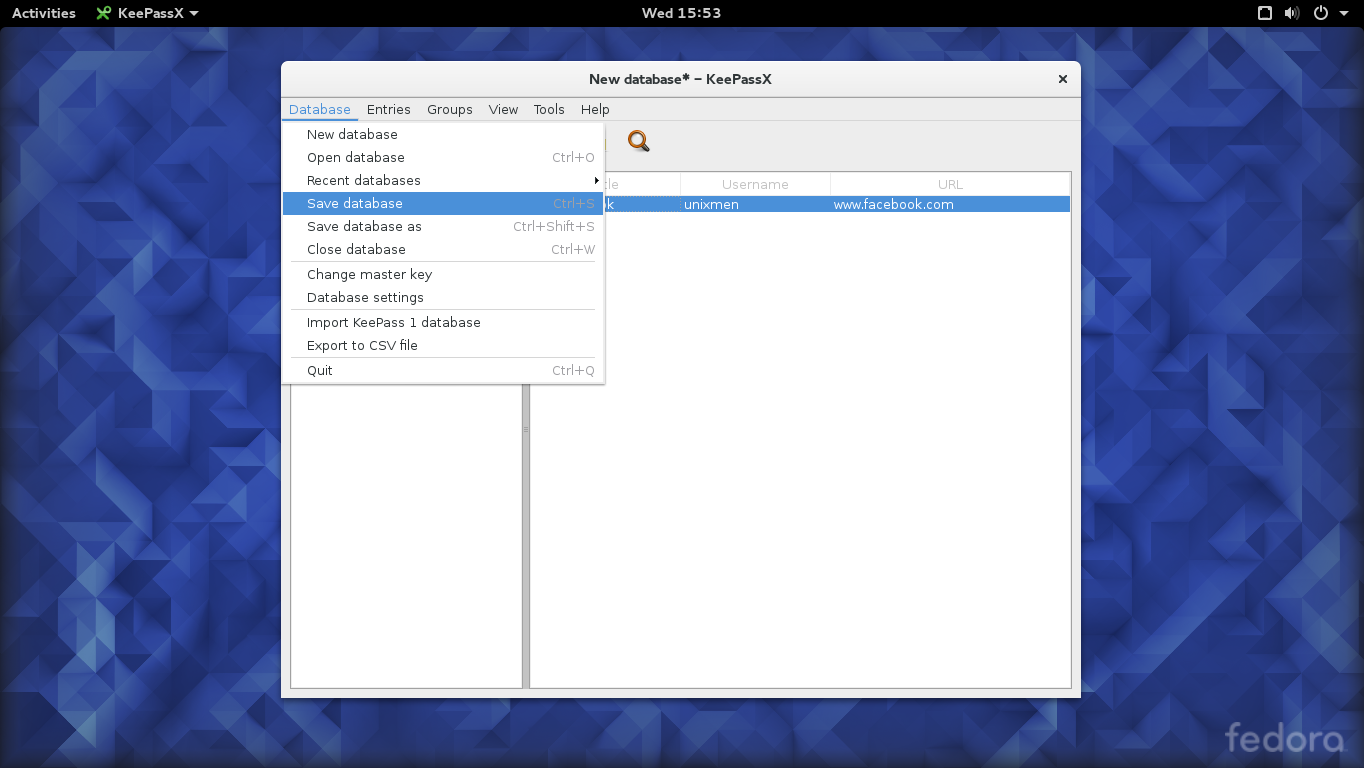This screenshot has height=768, width=1364.
Task: Choose Save database as
Action: click(443, 226)
